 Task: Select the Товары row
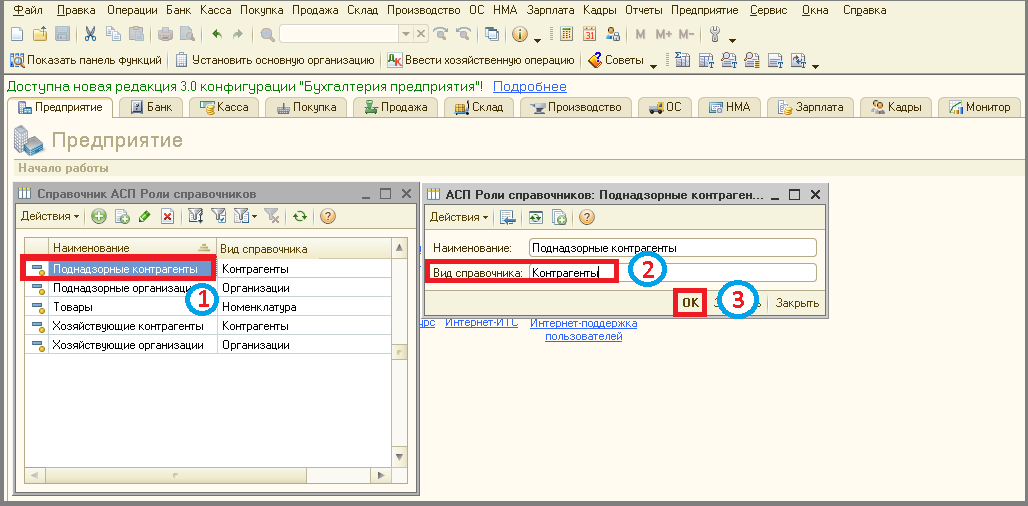208,307
